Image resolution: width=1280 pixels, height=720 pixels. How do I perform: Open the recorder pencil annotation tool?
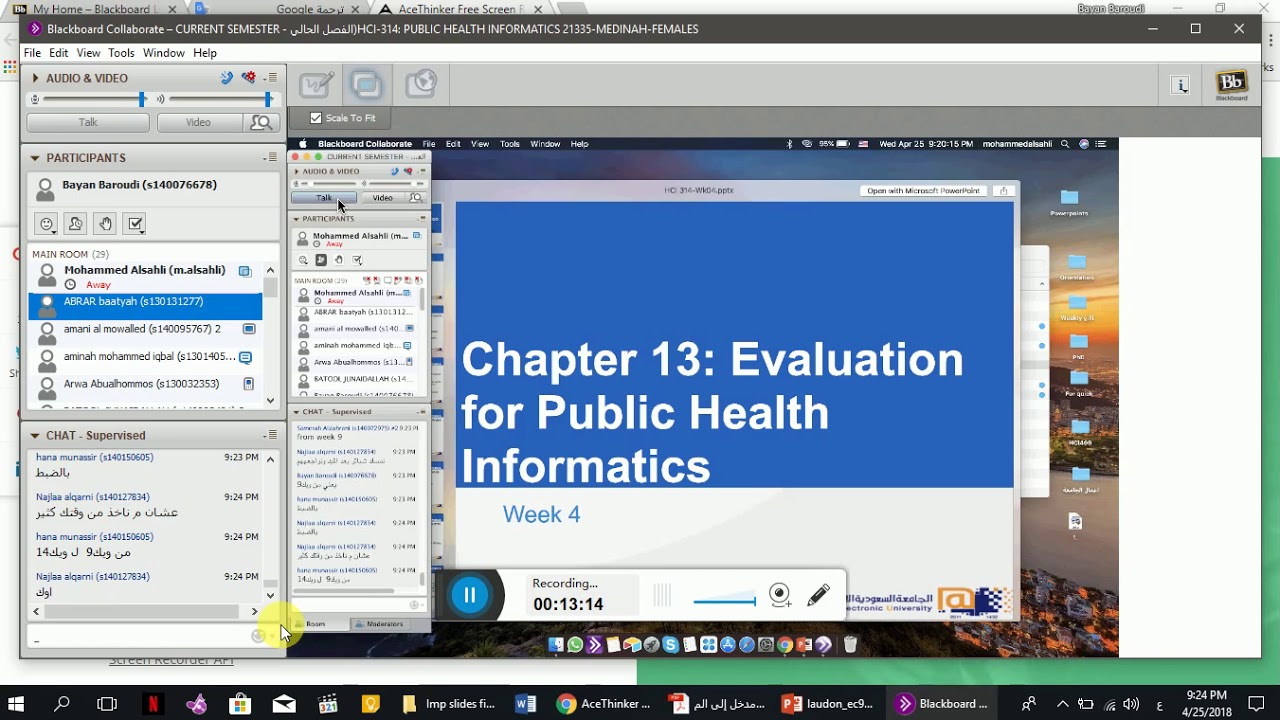tap(818, 596)
